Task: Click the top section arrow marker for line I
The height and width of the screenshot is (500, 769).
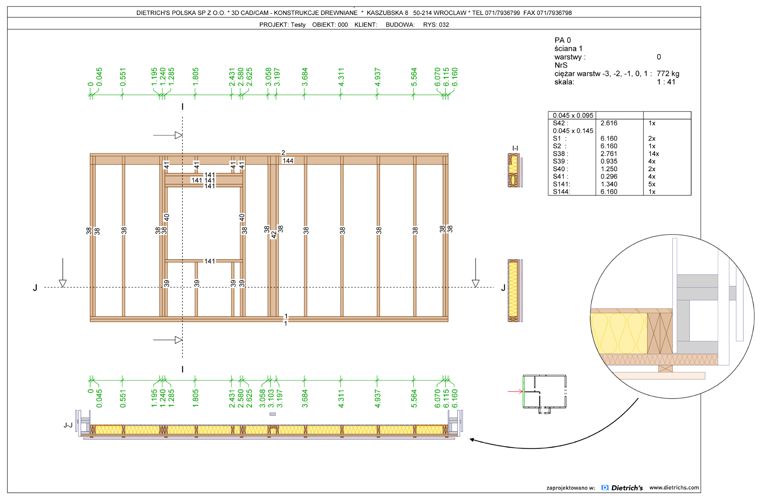Action: click(176, 135)
